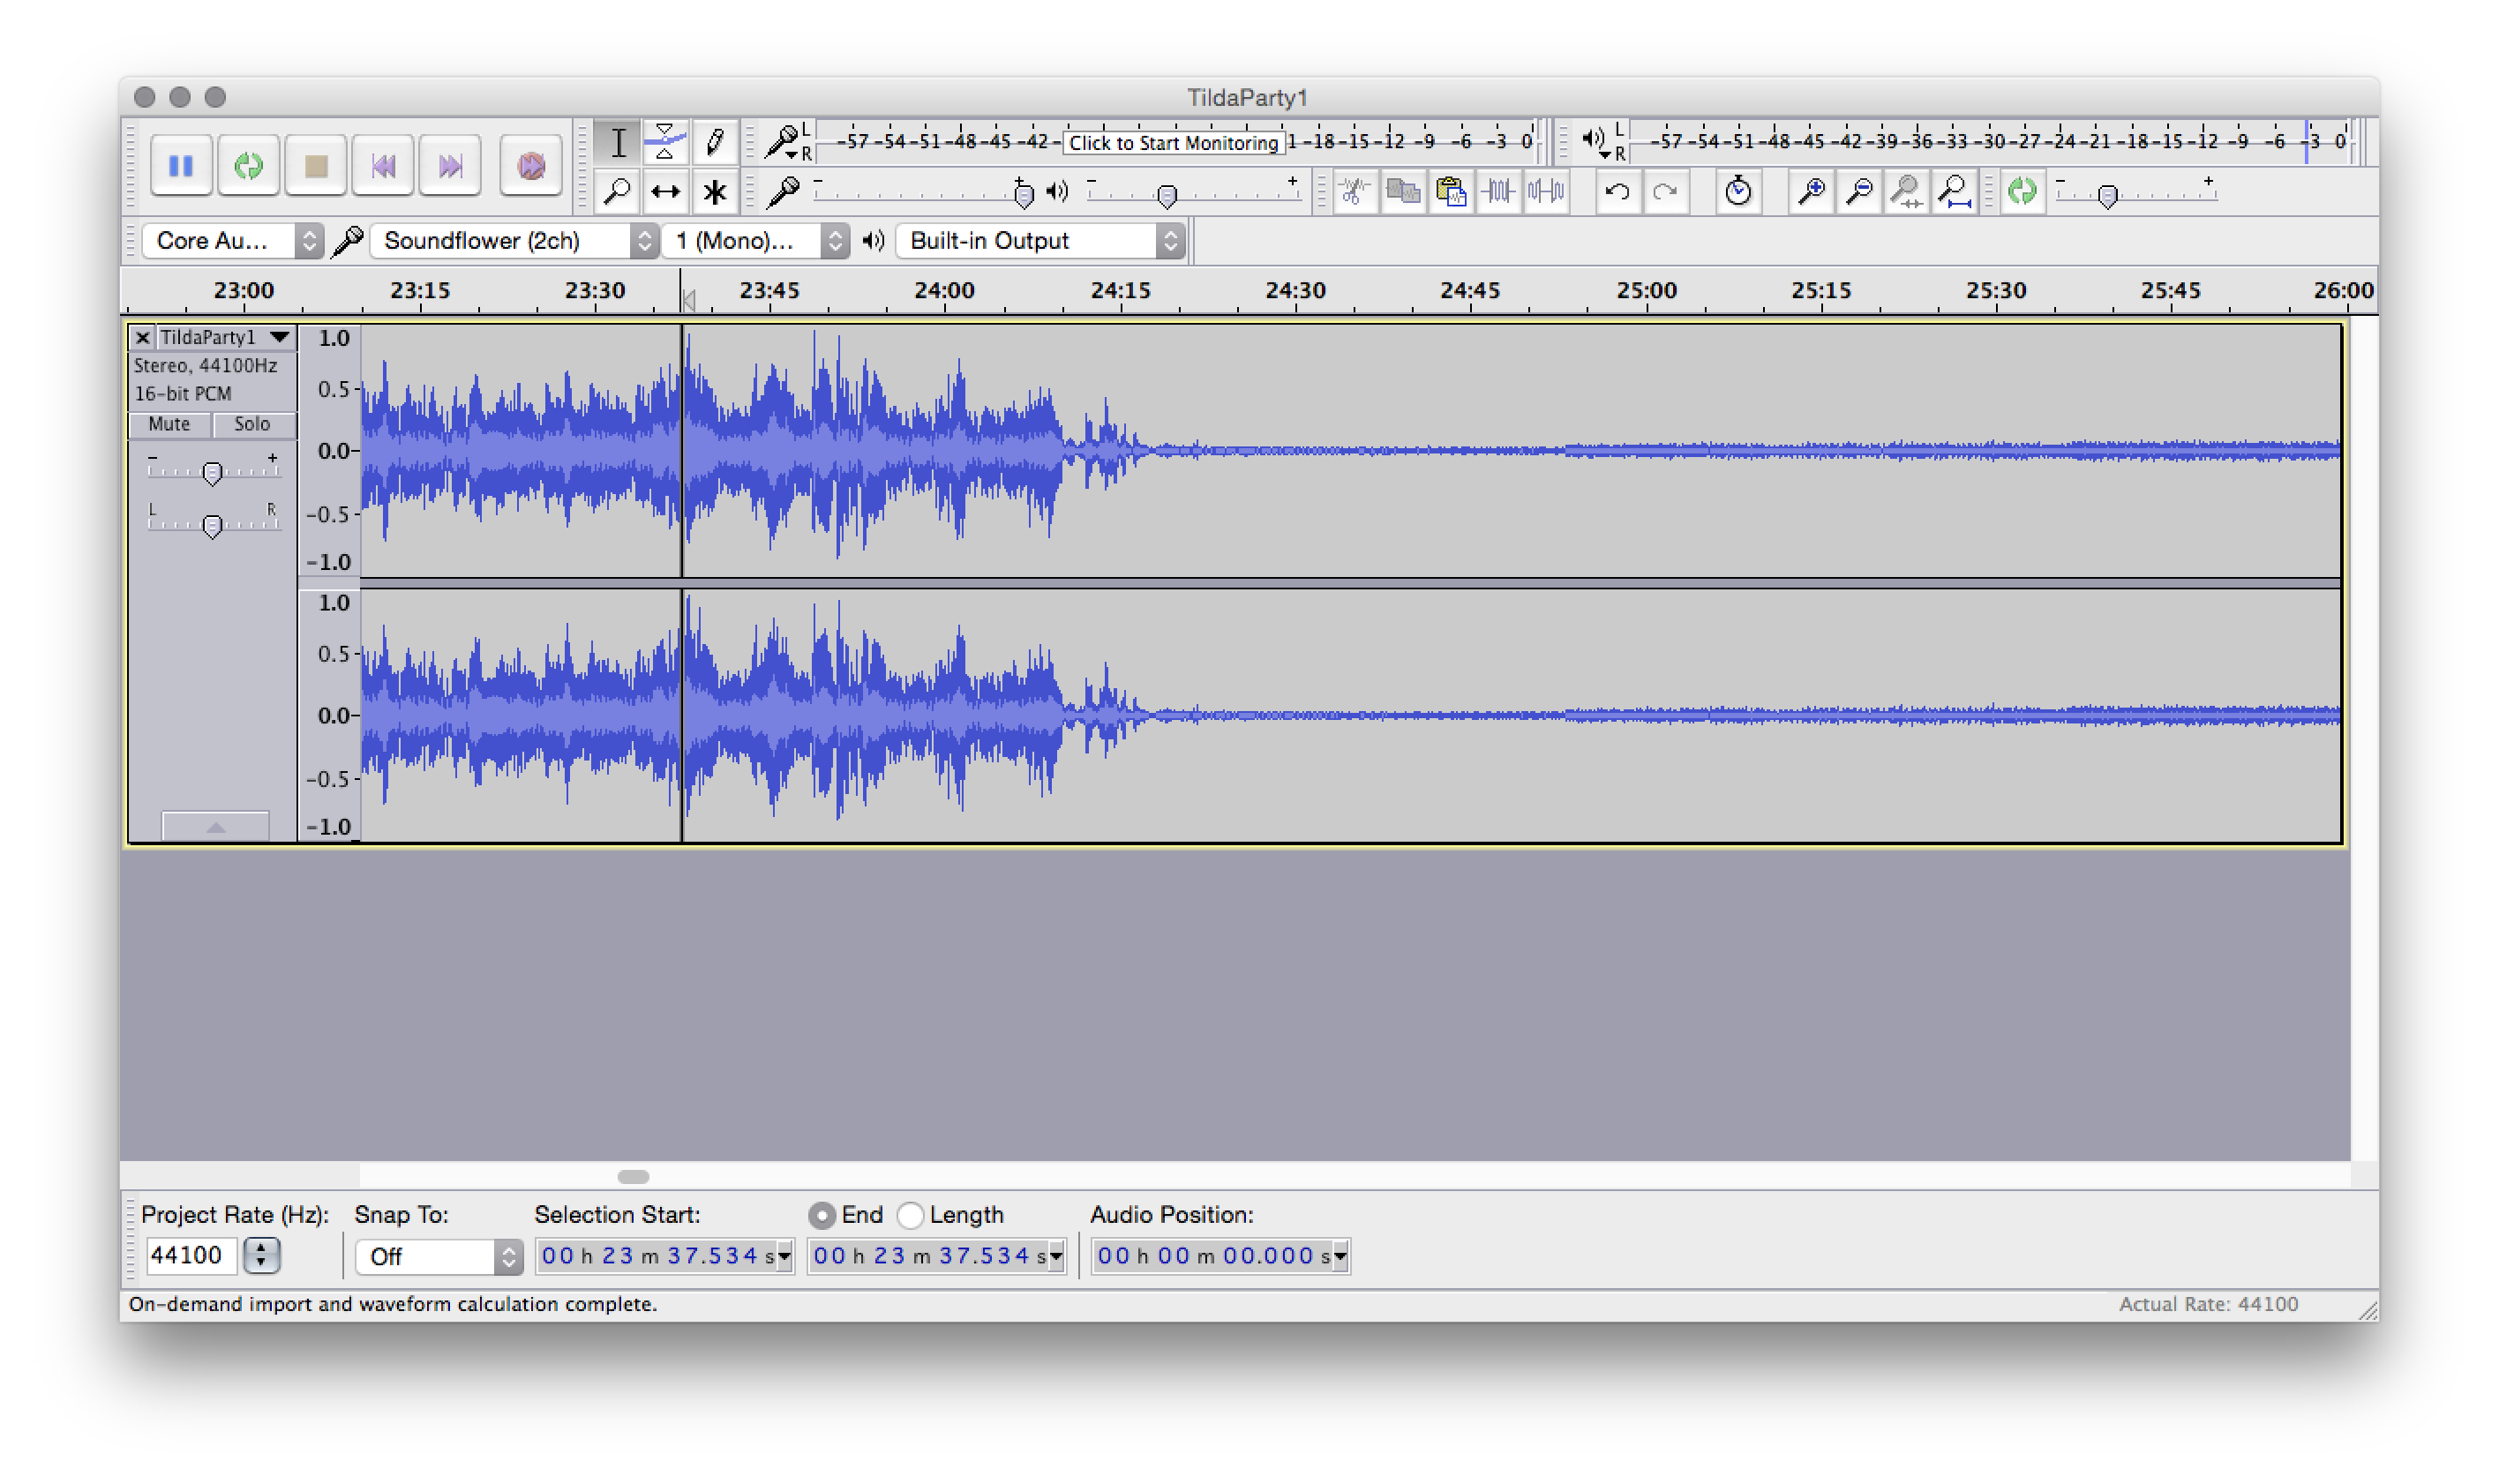Image resolution: width=2499 pixels, height=1484 pixels.
Task: Click the 'Stereo, 44100Hz' track info text
Action: click(206, 366)
